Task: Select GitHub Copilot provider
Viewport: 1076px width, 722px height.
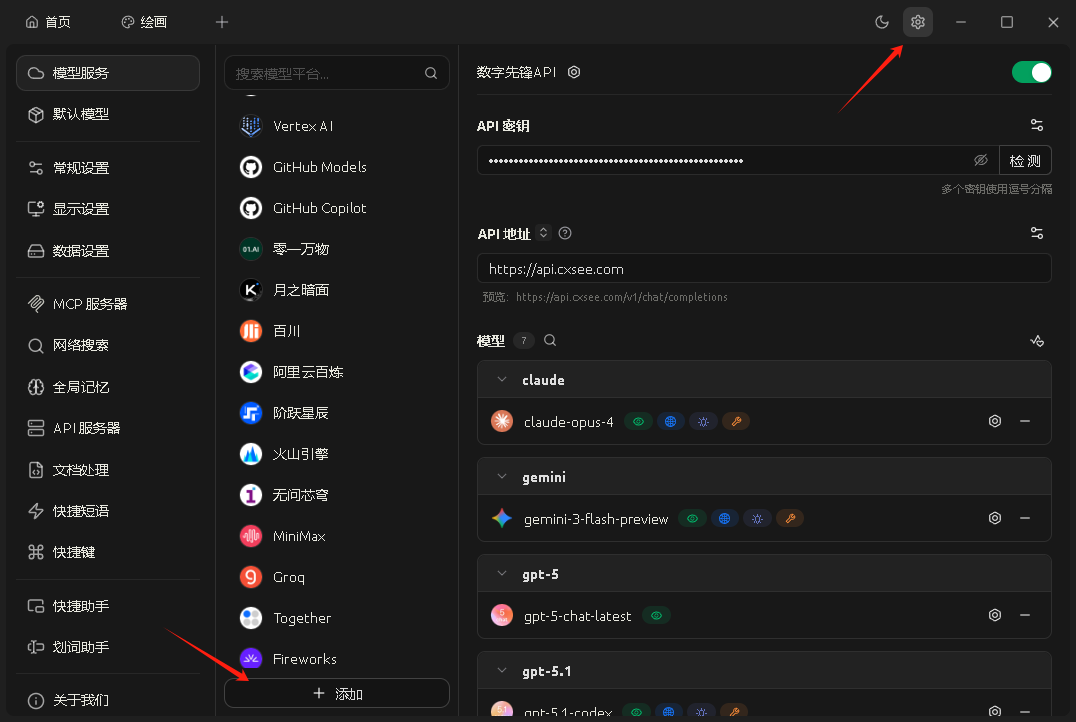Action: (x=319, y=208)
